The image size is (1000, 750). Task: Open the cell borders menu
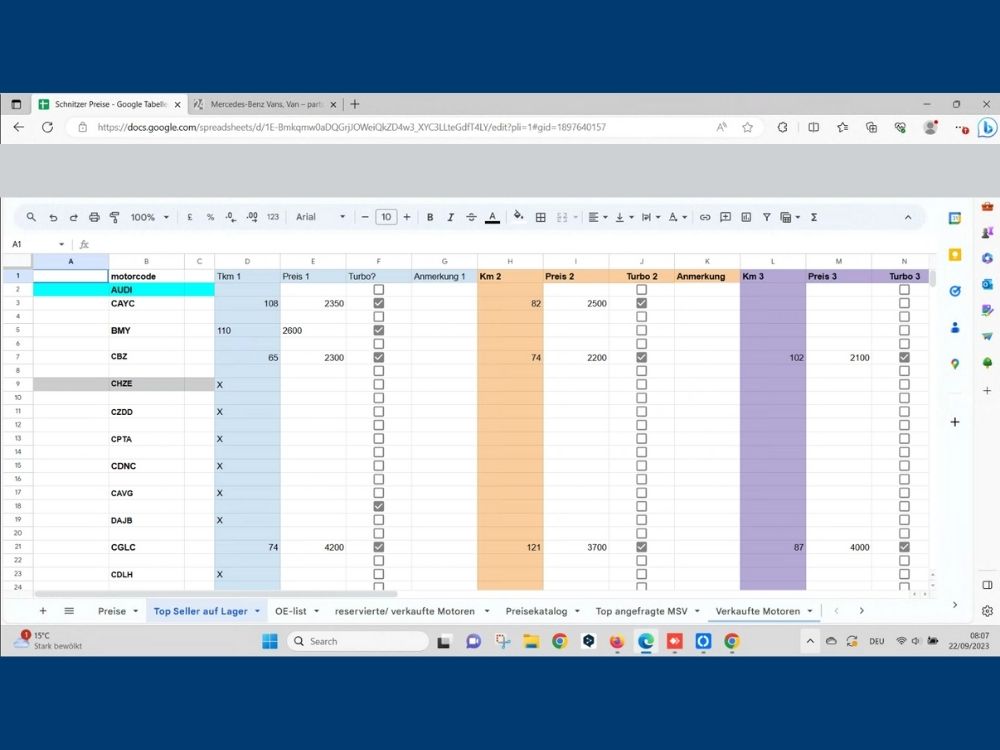(540, 217)
